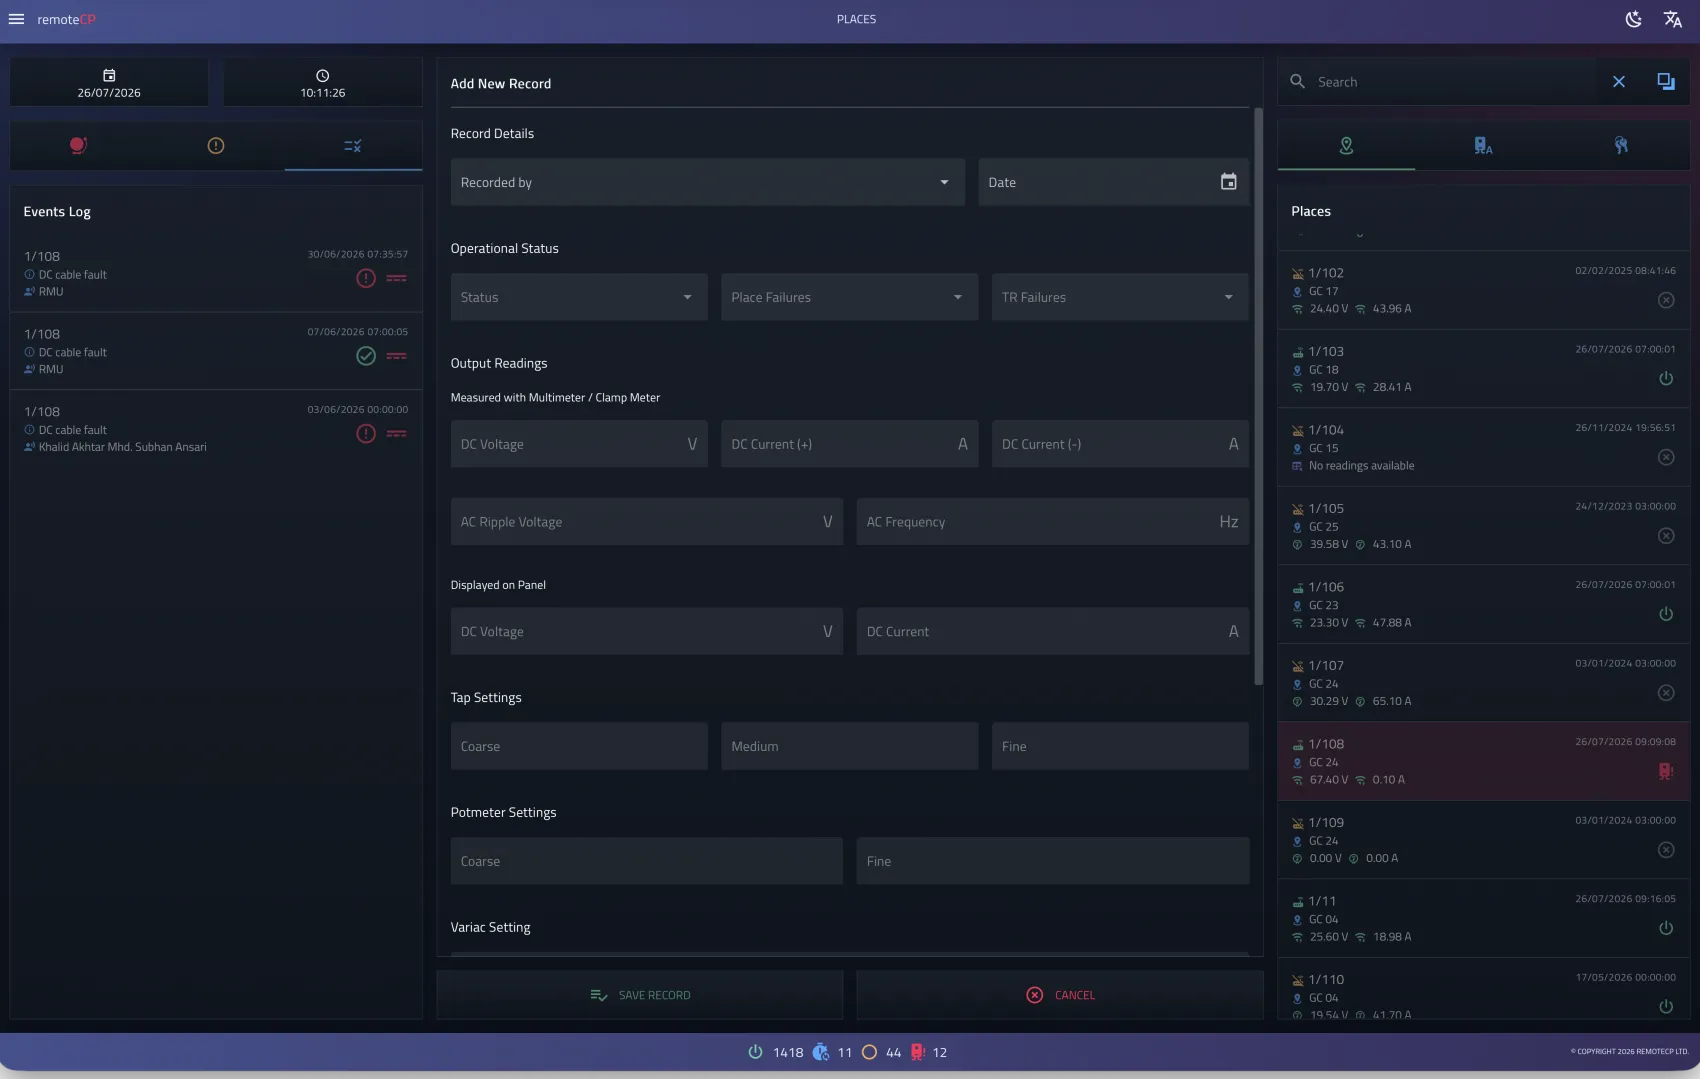Switch to the third places-panel tab
The height and width of the screenshot is (1079, 1700).
point(1621,146)
